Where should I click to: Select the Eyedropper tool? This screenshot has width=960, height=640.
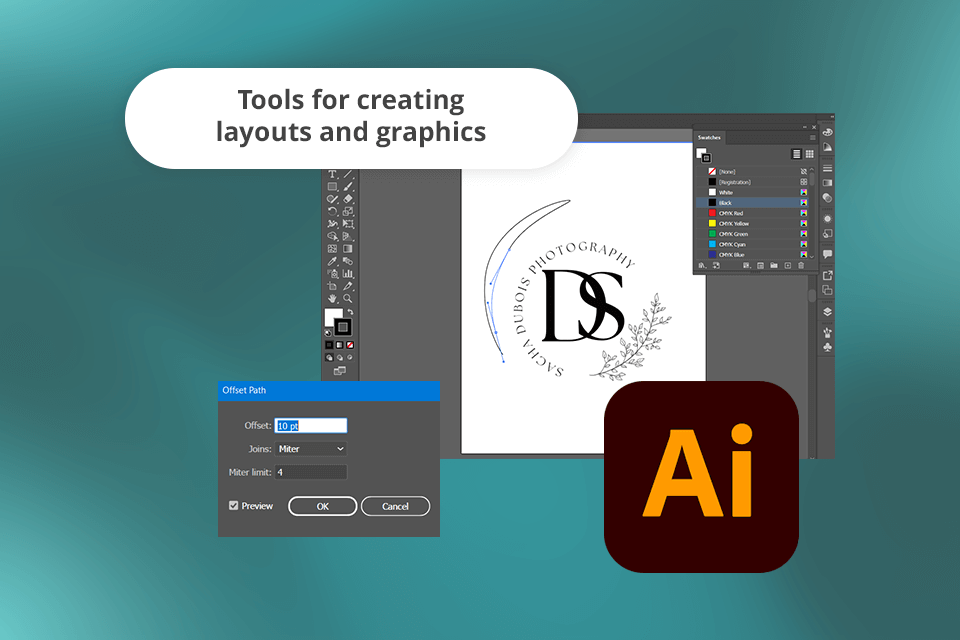tap(332, 262)
